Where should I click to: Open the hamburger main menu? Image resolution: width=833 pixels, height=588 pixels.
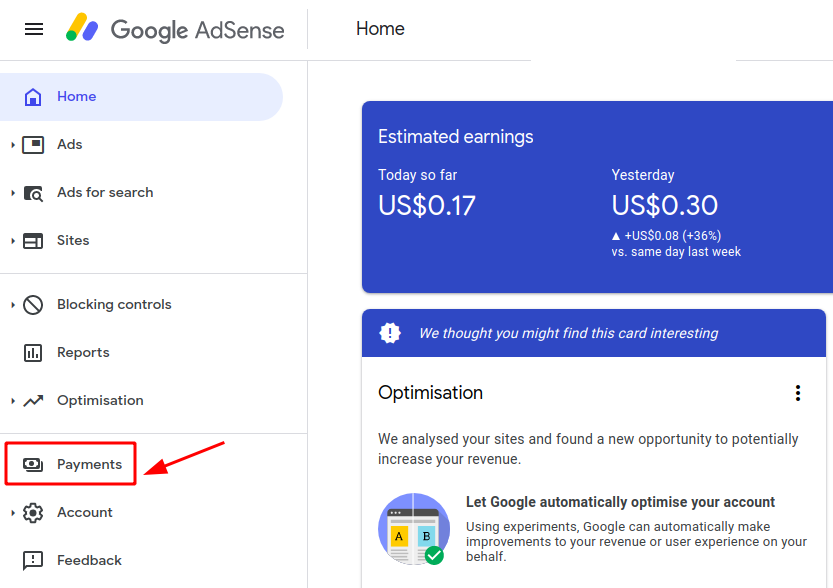pyautogui.click(x=34, y=29)
